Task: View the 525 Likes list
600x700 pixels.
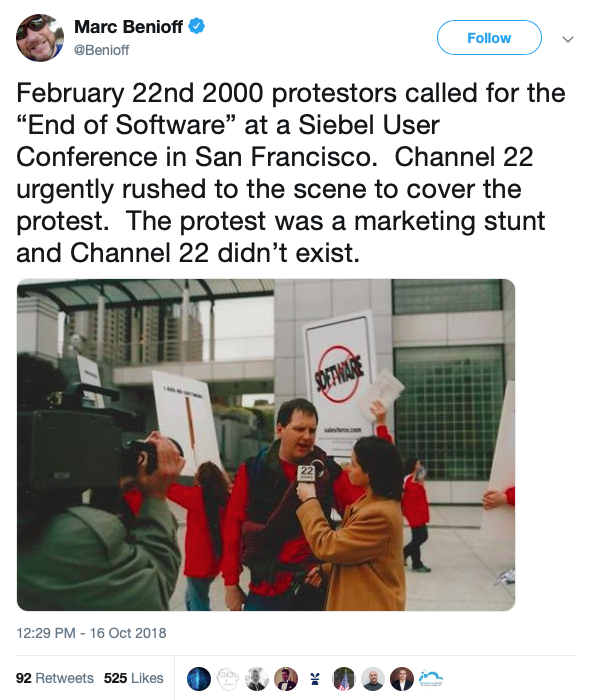Action: tap(133, 677)
